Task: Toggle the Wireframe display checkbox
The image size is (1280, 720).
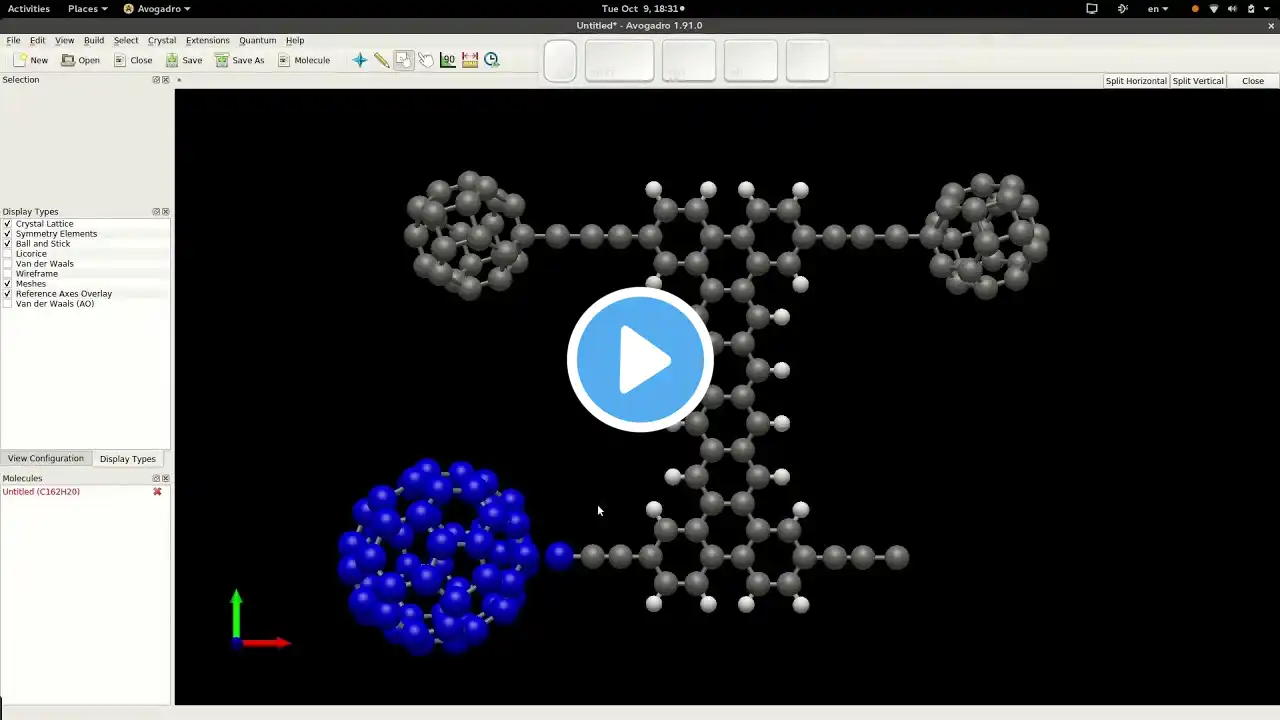Action: click(7, 274)
